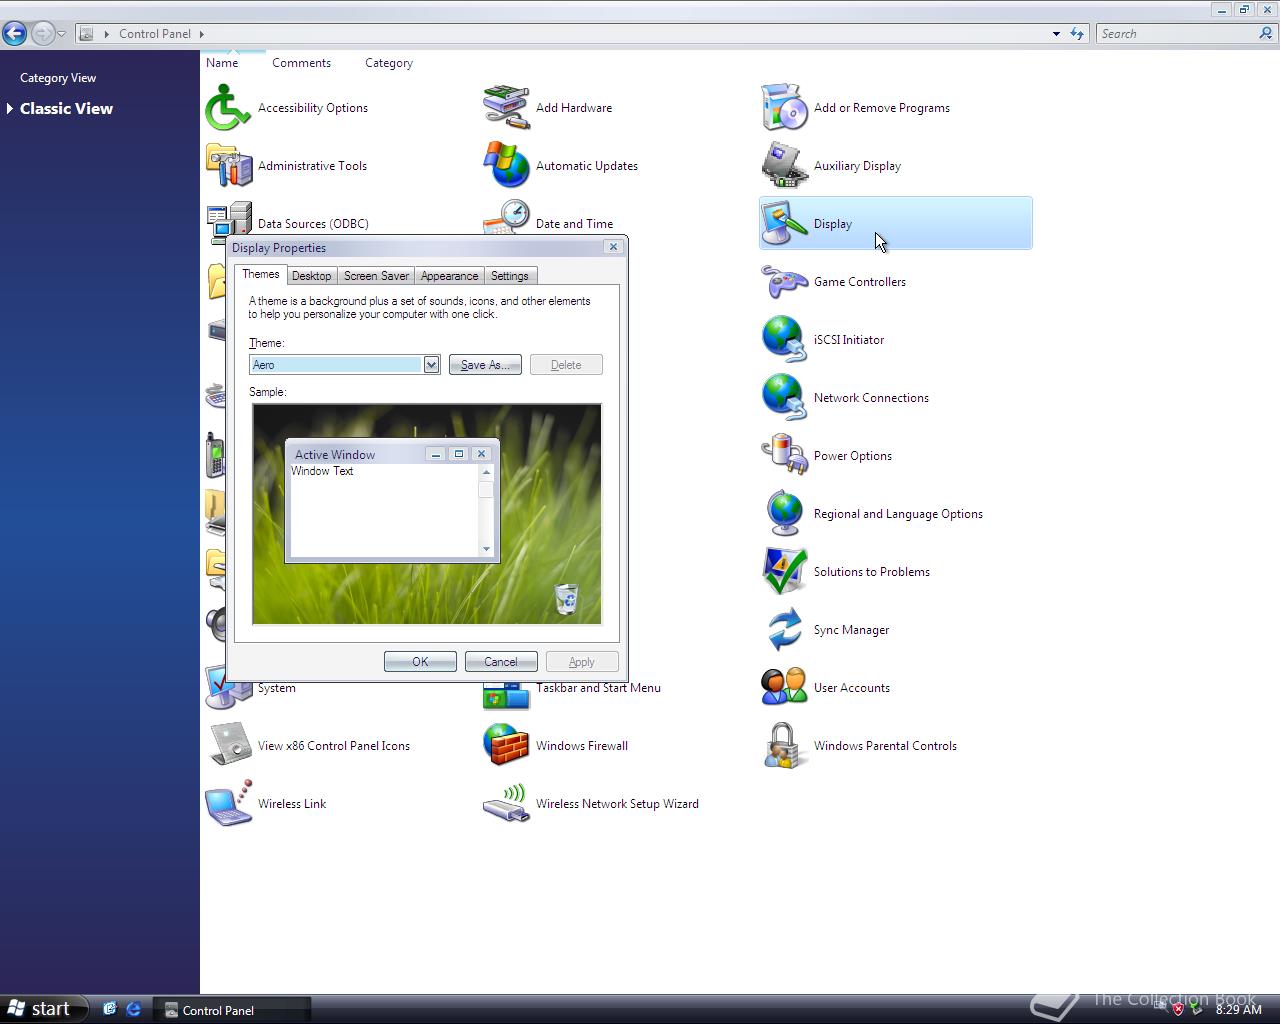Open the Windows Firewall icon
1280x1024 pixels.
506,746
